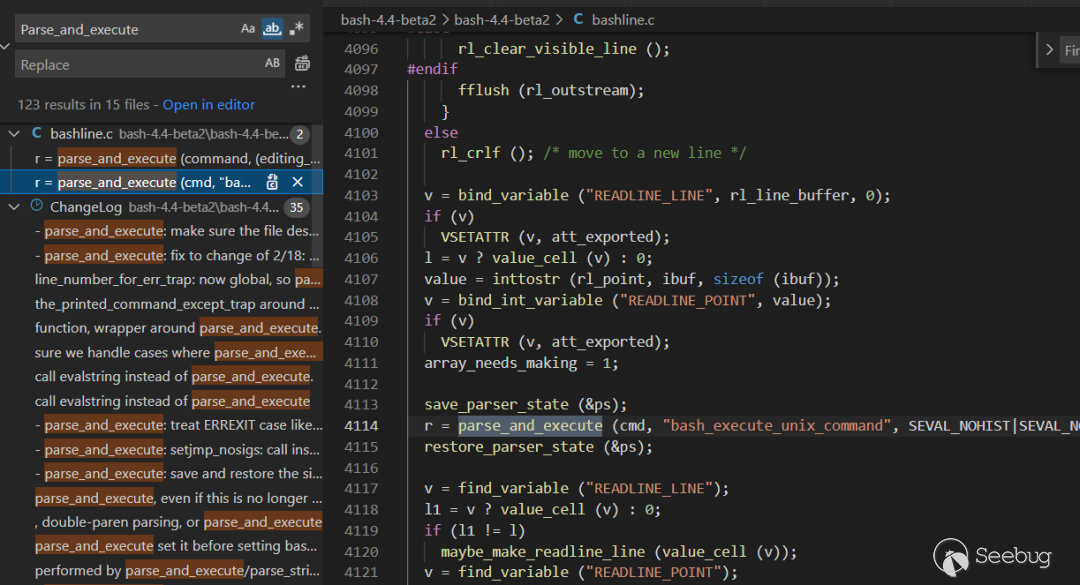1080x585 pixels.
Task: Click the search input containing Parse_and_execute
Action: [125, 29]
